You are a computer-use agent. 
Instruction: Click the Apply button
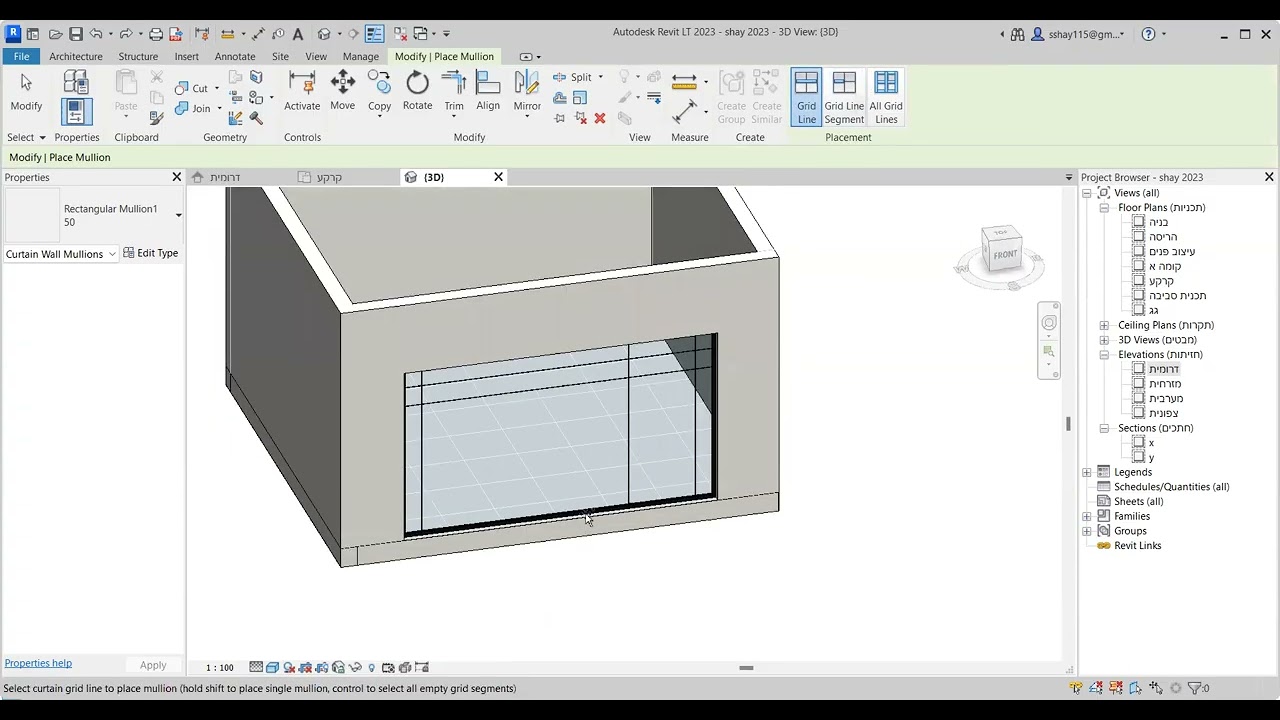(x=153, y=665)
